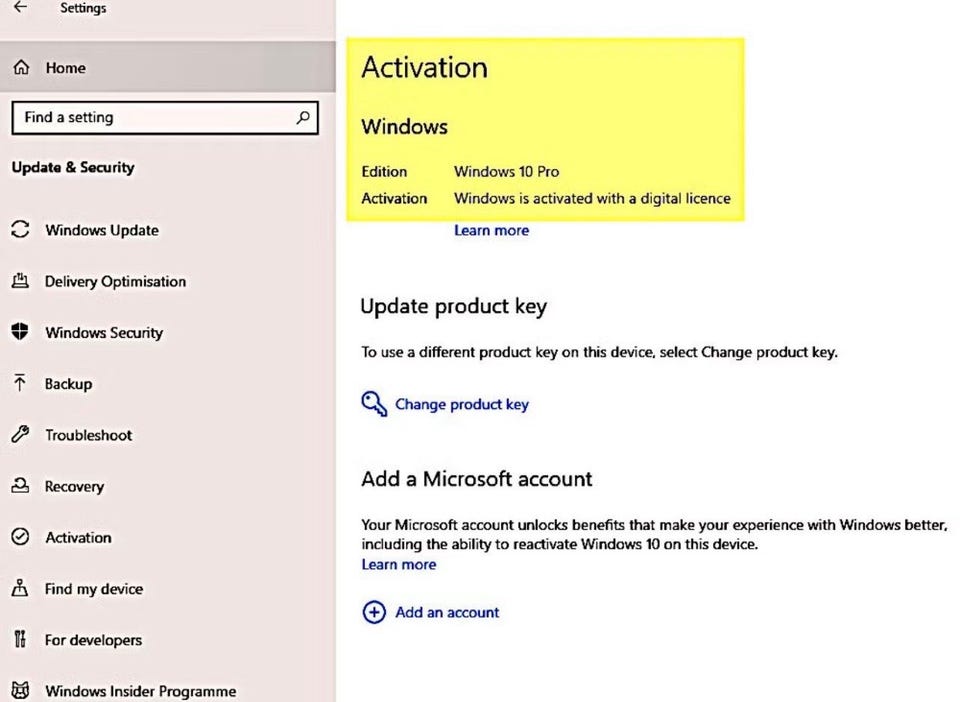
Task: Click the Windows 10 Pro edition text
Action: tap(506, 171)
